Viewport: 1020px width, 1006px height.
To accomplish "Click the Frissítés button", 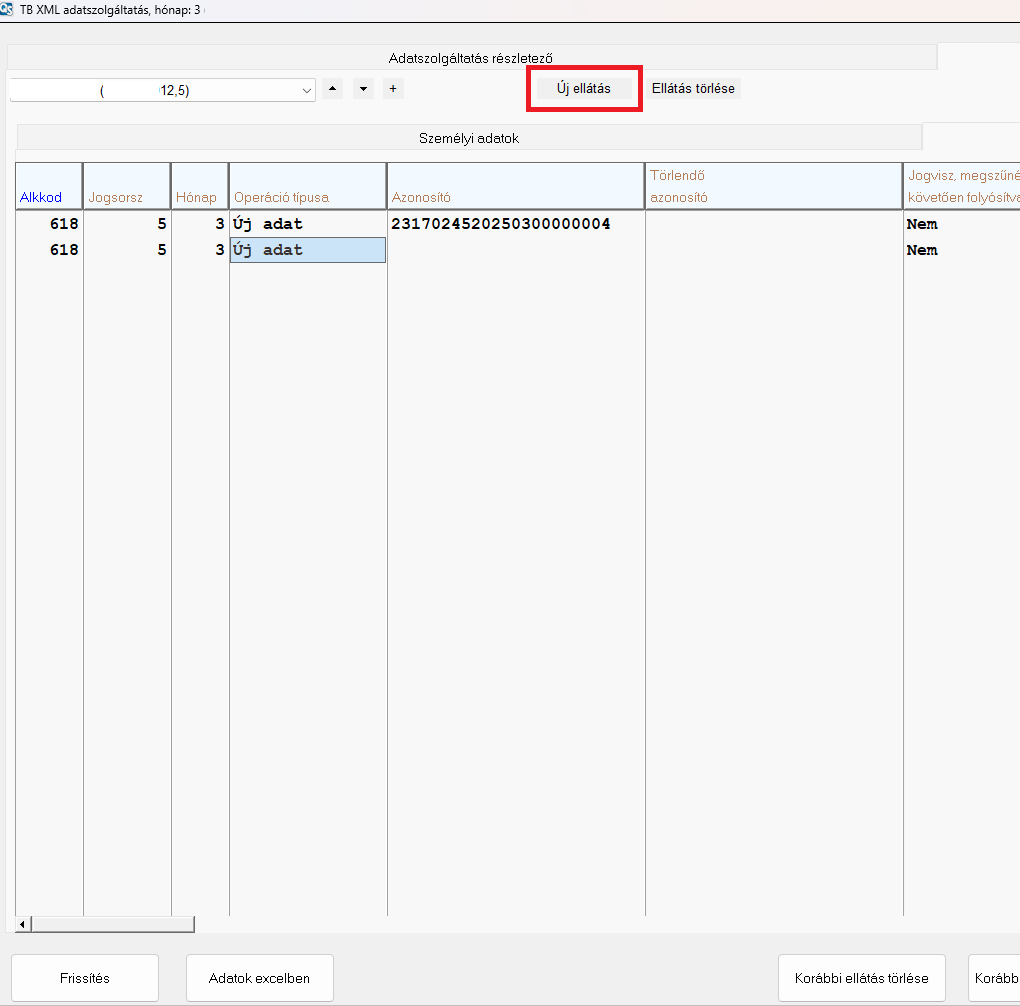I will [85, 978].
